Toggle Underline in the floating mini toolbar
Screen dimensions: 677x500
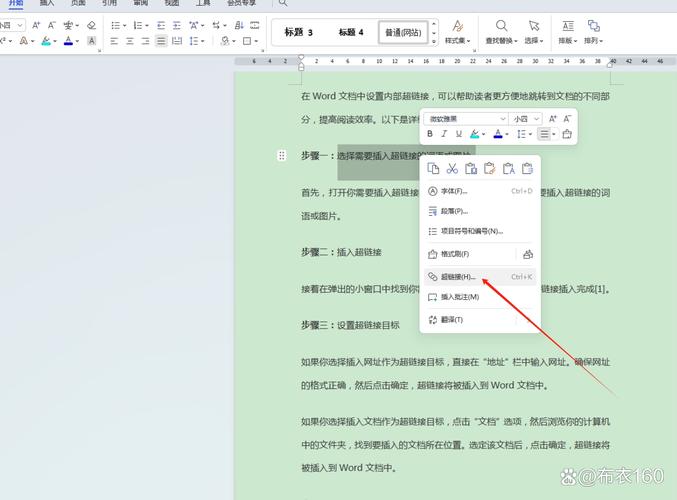click(459, 134)
